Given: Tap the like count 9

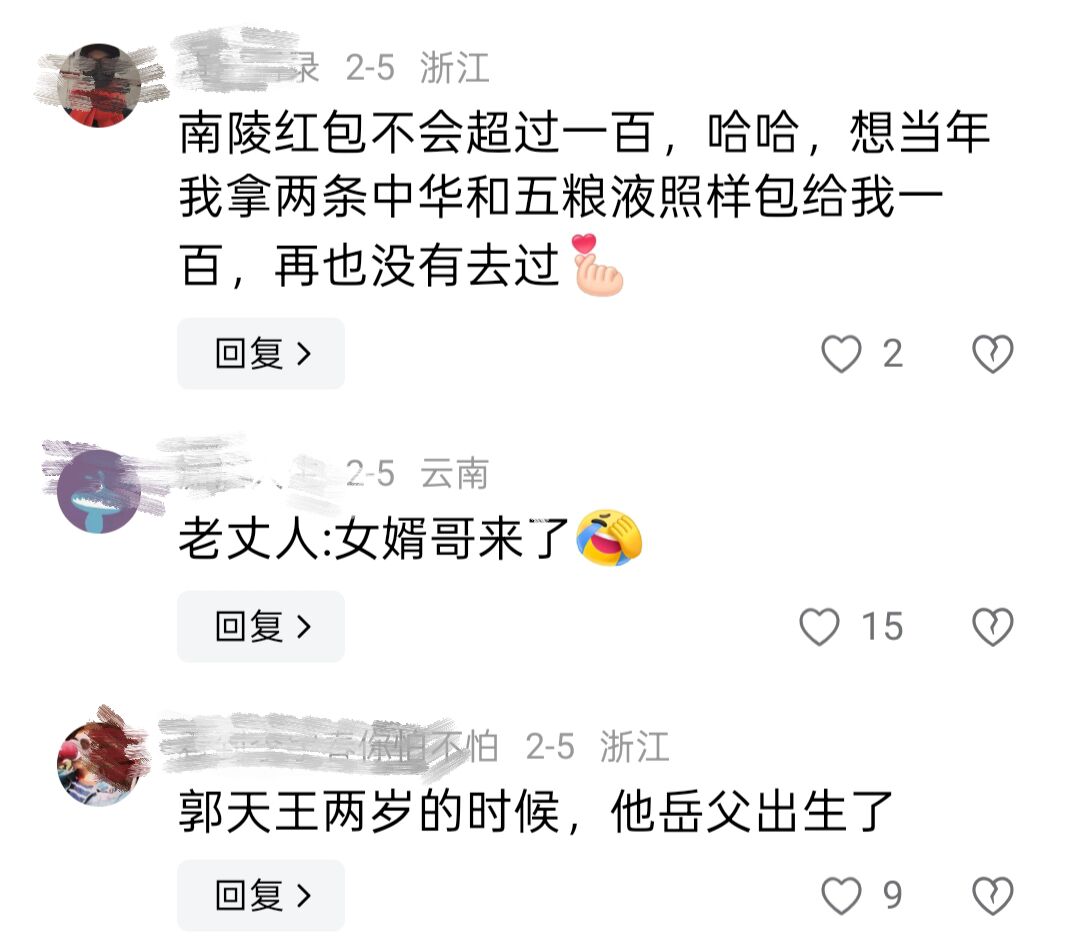Looking at the screenshot, I should click(x=893, y=896).
